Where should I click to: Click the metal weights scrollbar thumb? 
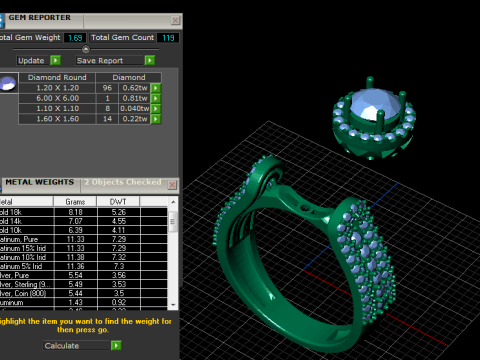(173, 221)
